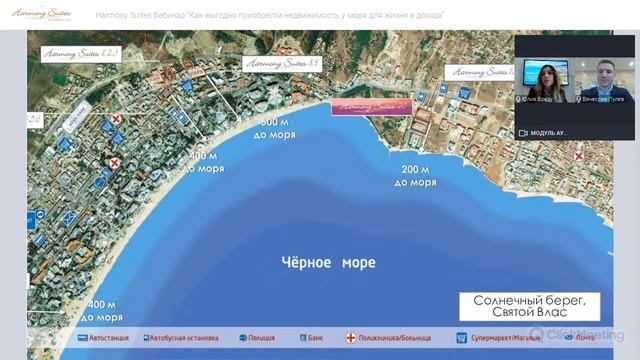640x360 pixels.
Task: Click the shopping cart icon in legend
Action: 461,338
